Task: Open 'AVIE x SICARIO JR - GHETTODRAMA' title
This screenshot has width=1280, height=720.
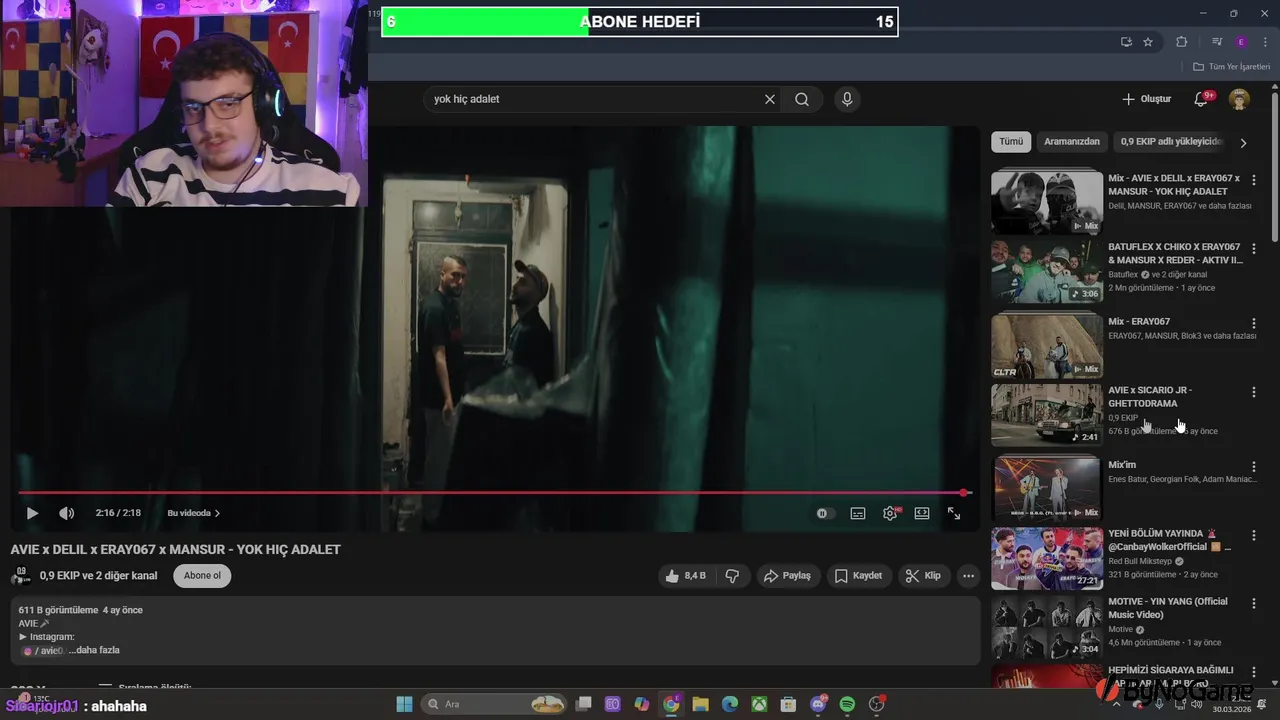Action: coord(1150,397)
